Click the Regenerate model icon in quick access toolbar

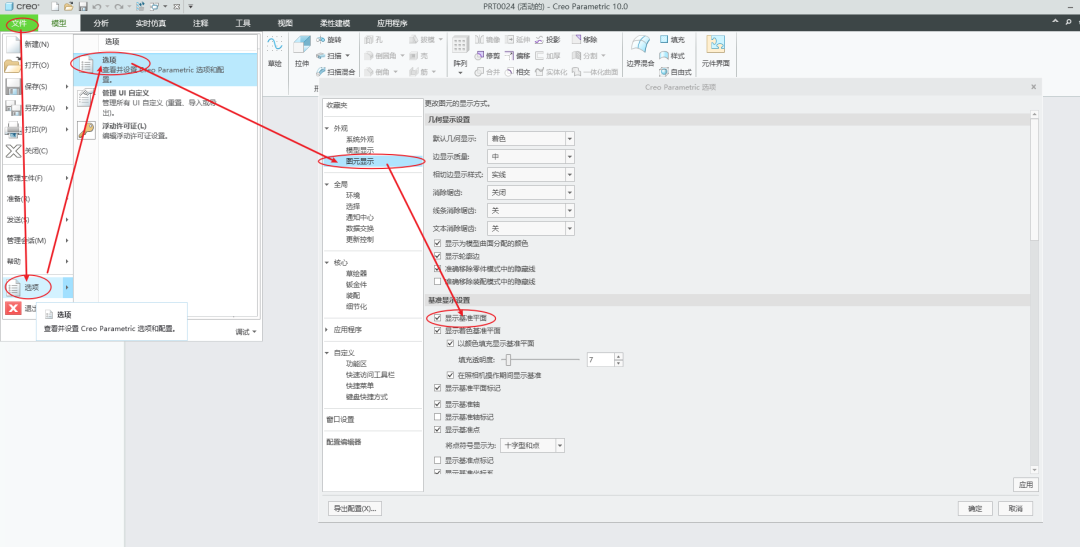(141, 6)
